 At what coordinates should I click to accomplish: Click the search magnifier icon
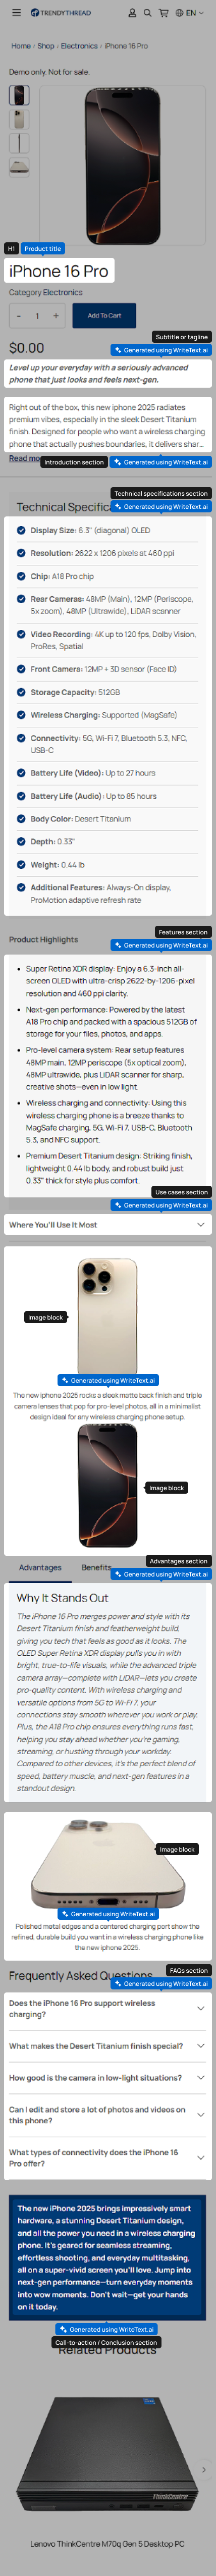point(147,13)
